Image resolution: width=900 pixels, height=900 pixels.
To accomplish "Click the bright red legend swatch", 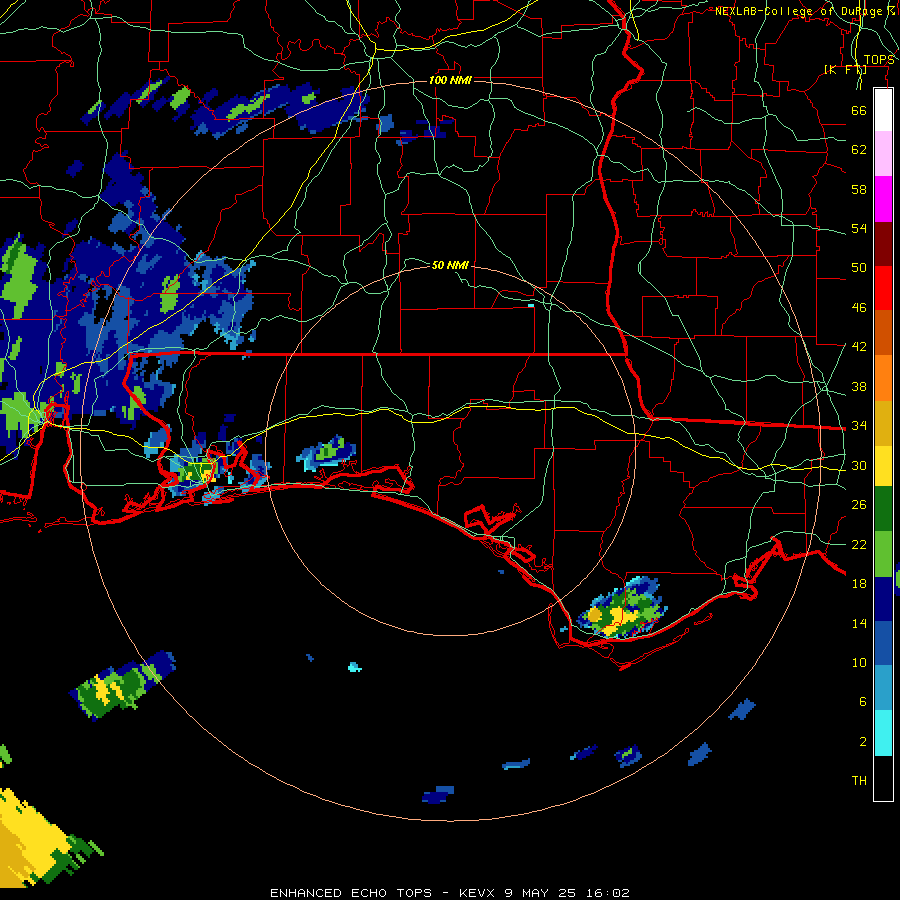I will (883, 288).
